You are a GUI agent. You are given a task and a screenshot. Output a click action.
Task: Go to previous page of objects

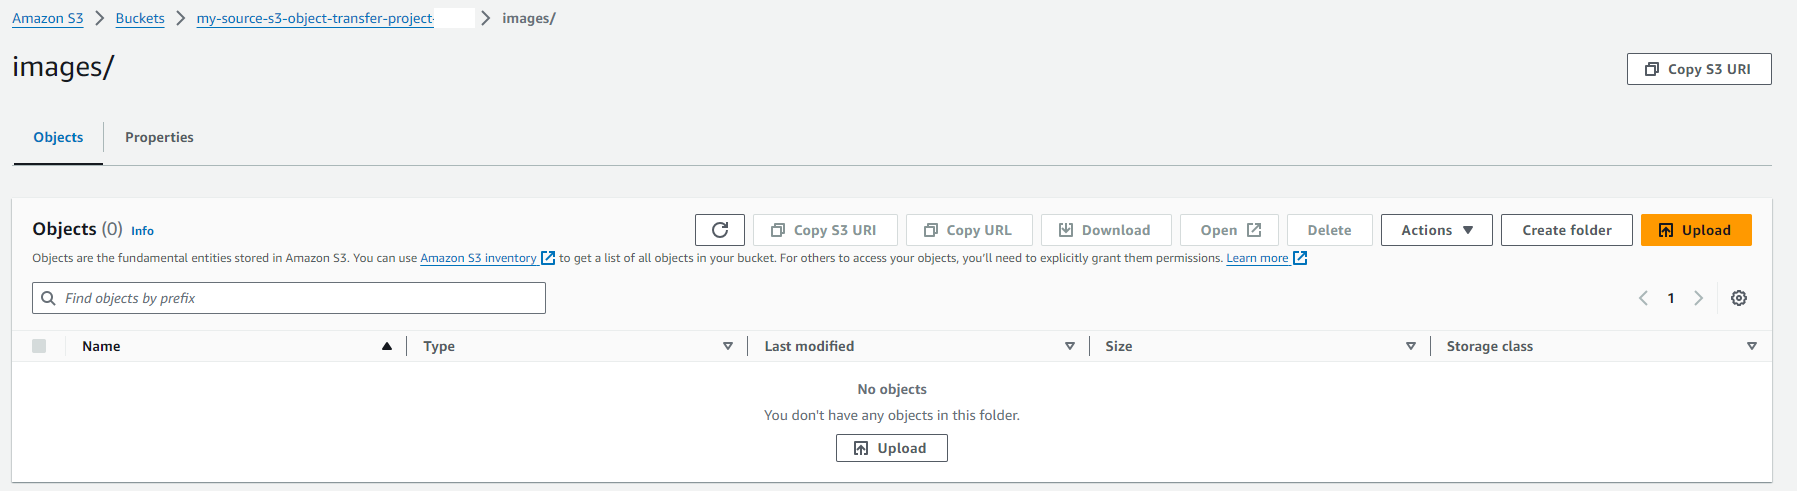(x=1643, y=298)
